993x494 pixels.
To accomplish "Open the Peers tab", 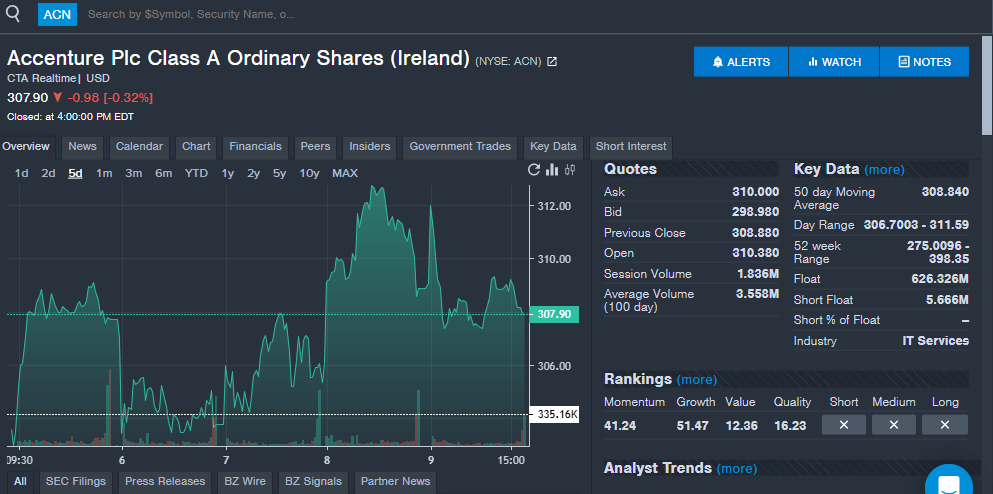I will [x=315, y=146].
